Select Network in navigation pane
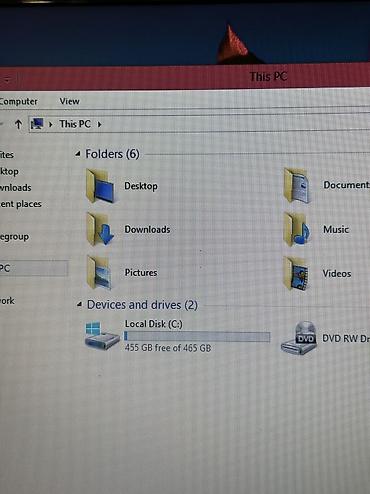 point(7,301)
